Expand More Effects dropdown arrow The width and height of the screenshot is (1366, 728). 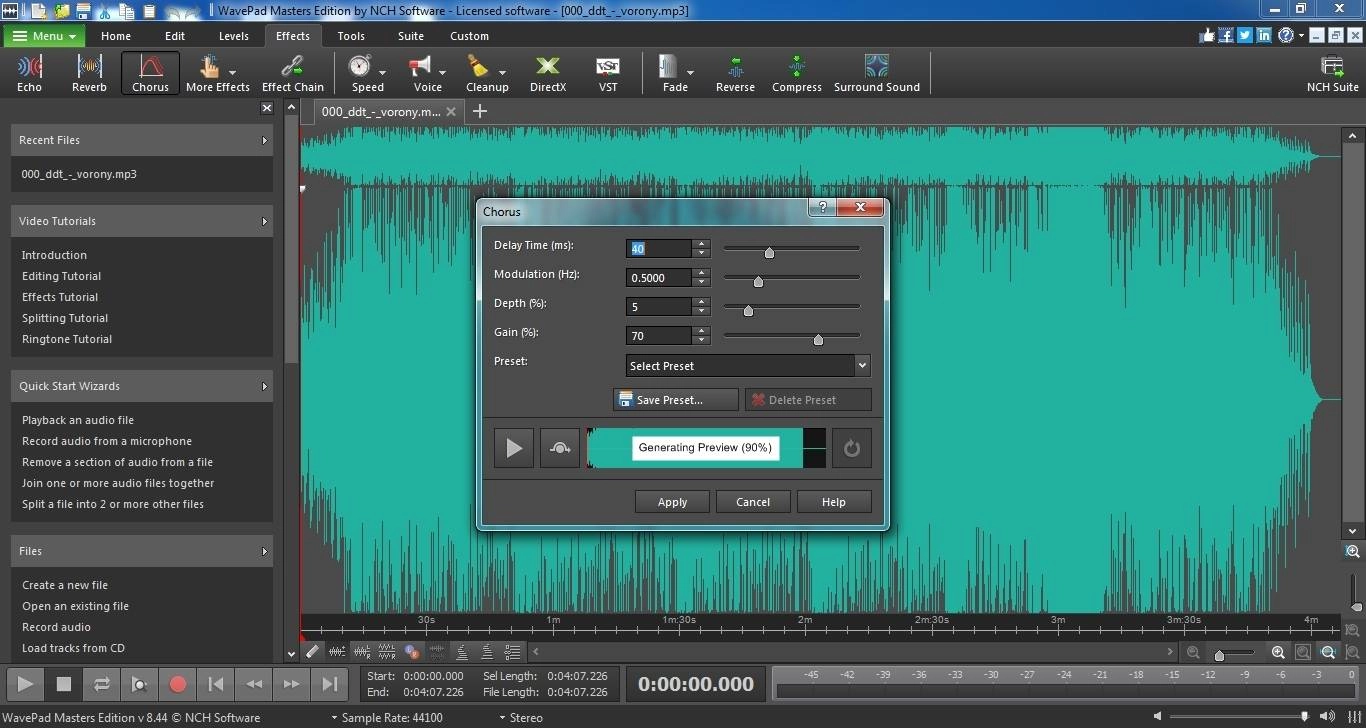232,72
